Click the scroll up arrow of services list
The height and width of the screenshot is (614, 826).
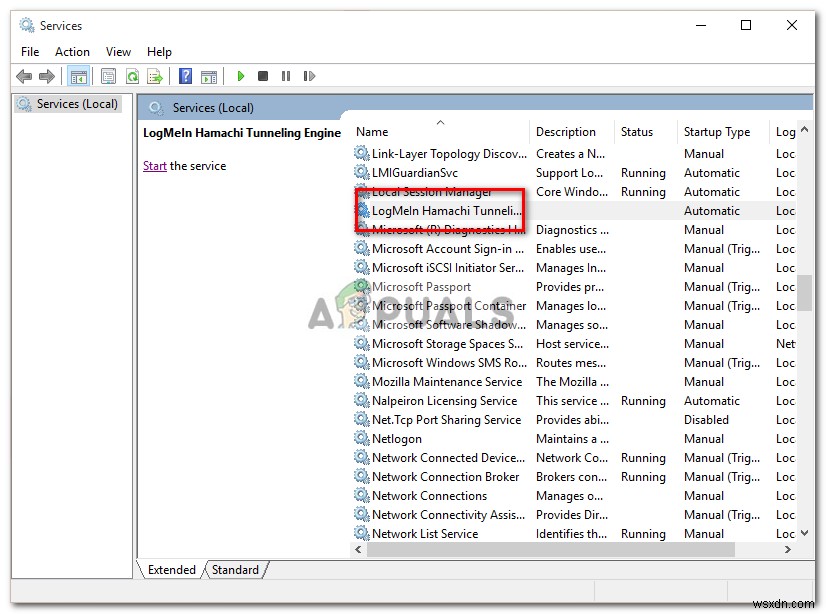coord(804,129)
